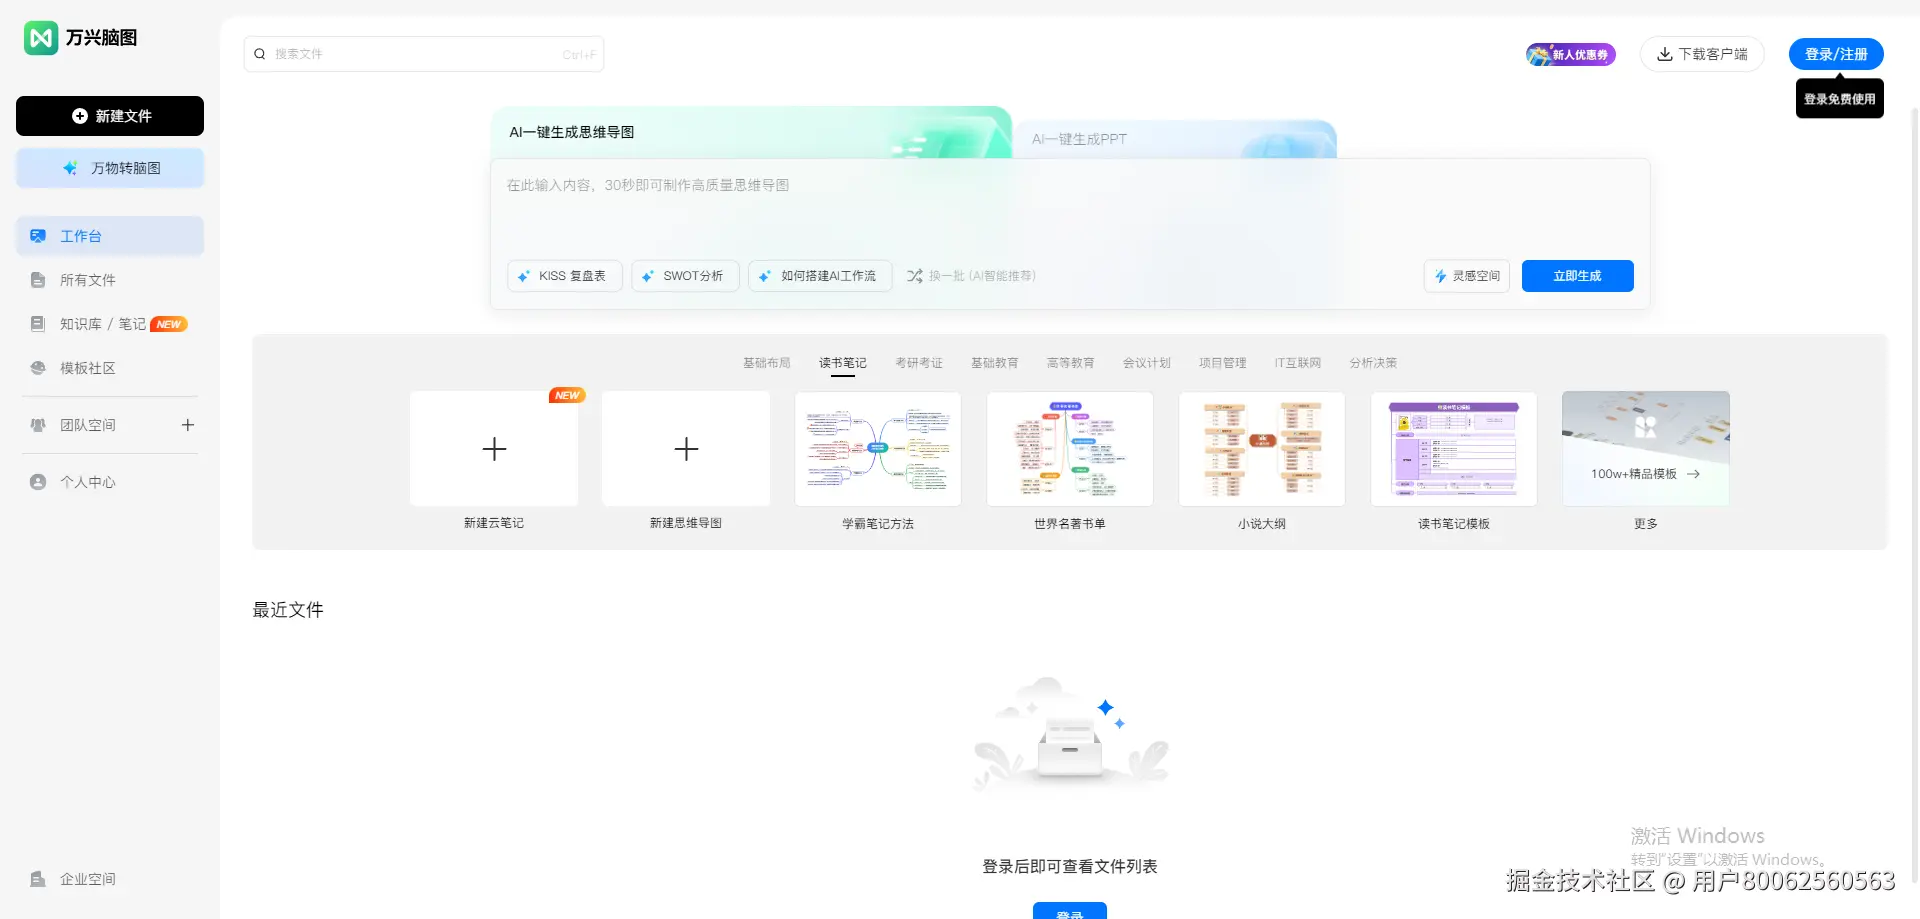
Task: Click the mind map content input area
Action: (1070, 210)
